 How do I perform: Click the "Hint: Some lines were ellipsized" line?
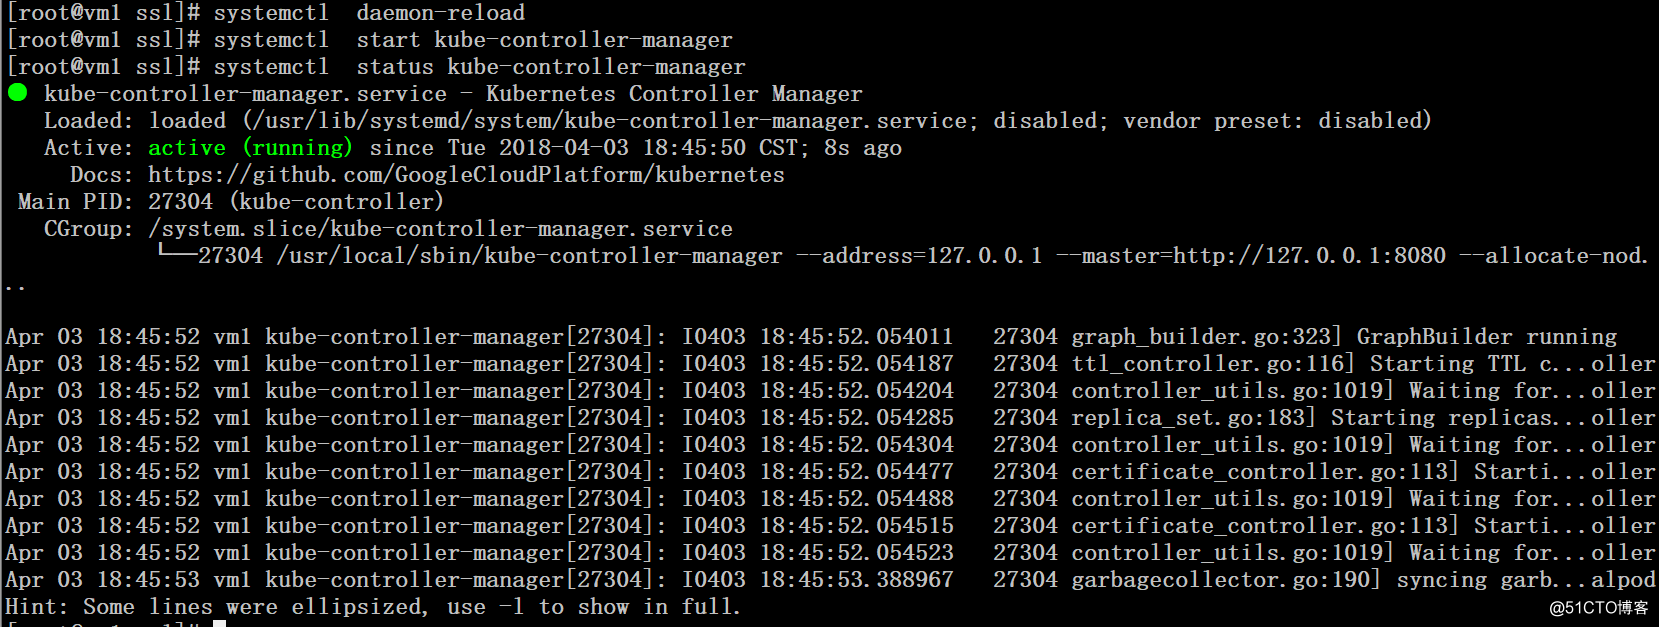(372, 607)
